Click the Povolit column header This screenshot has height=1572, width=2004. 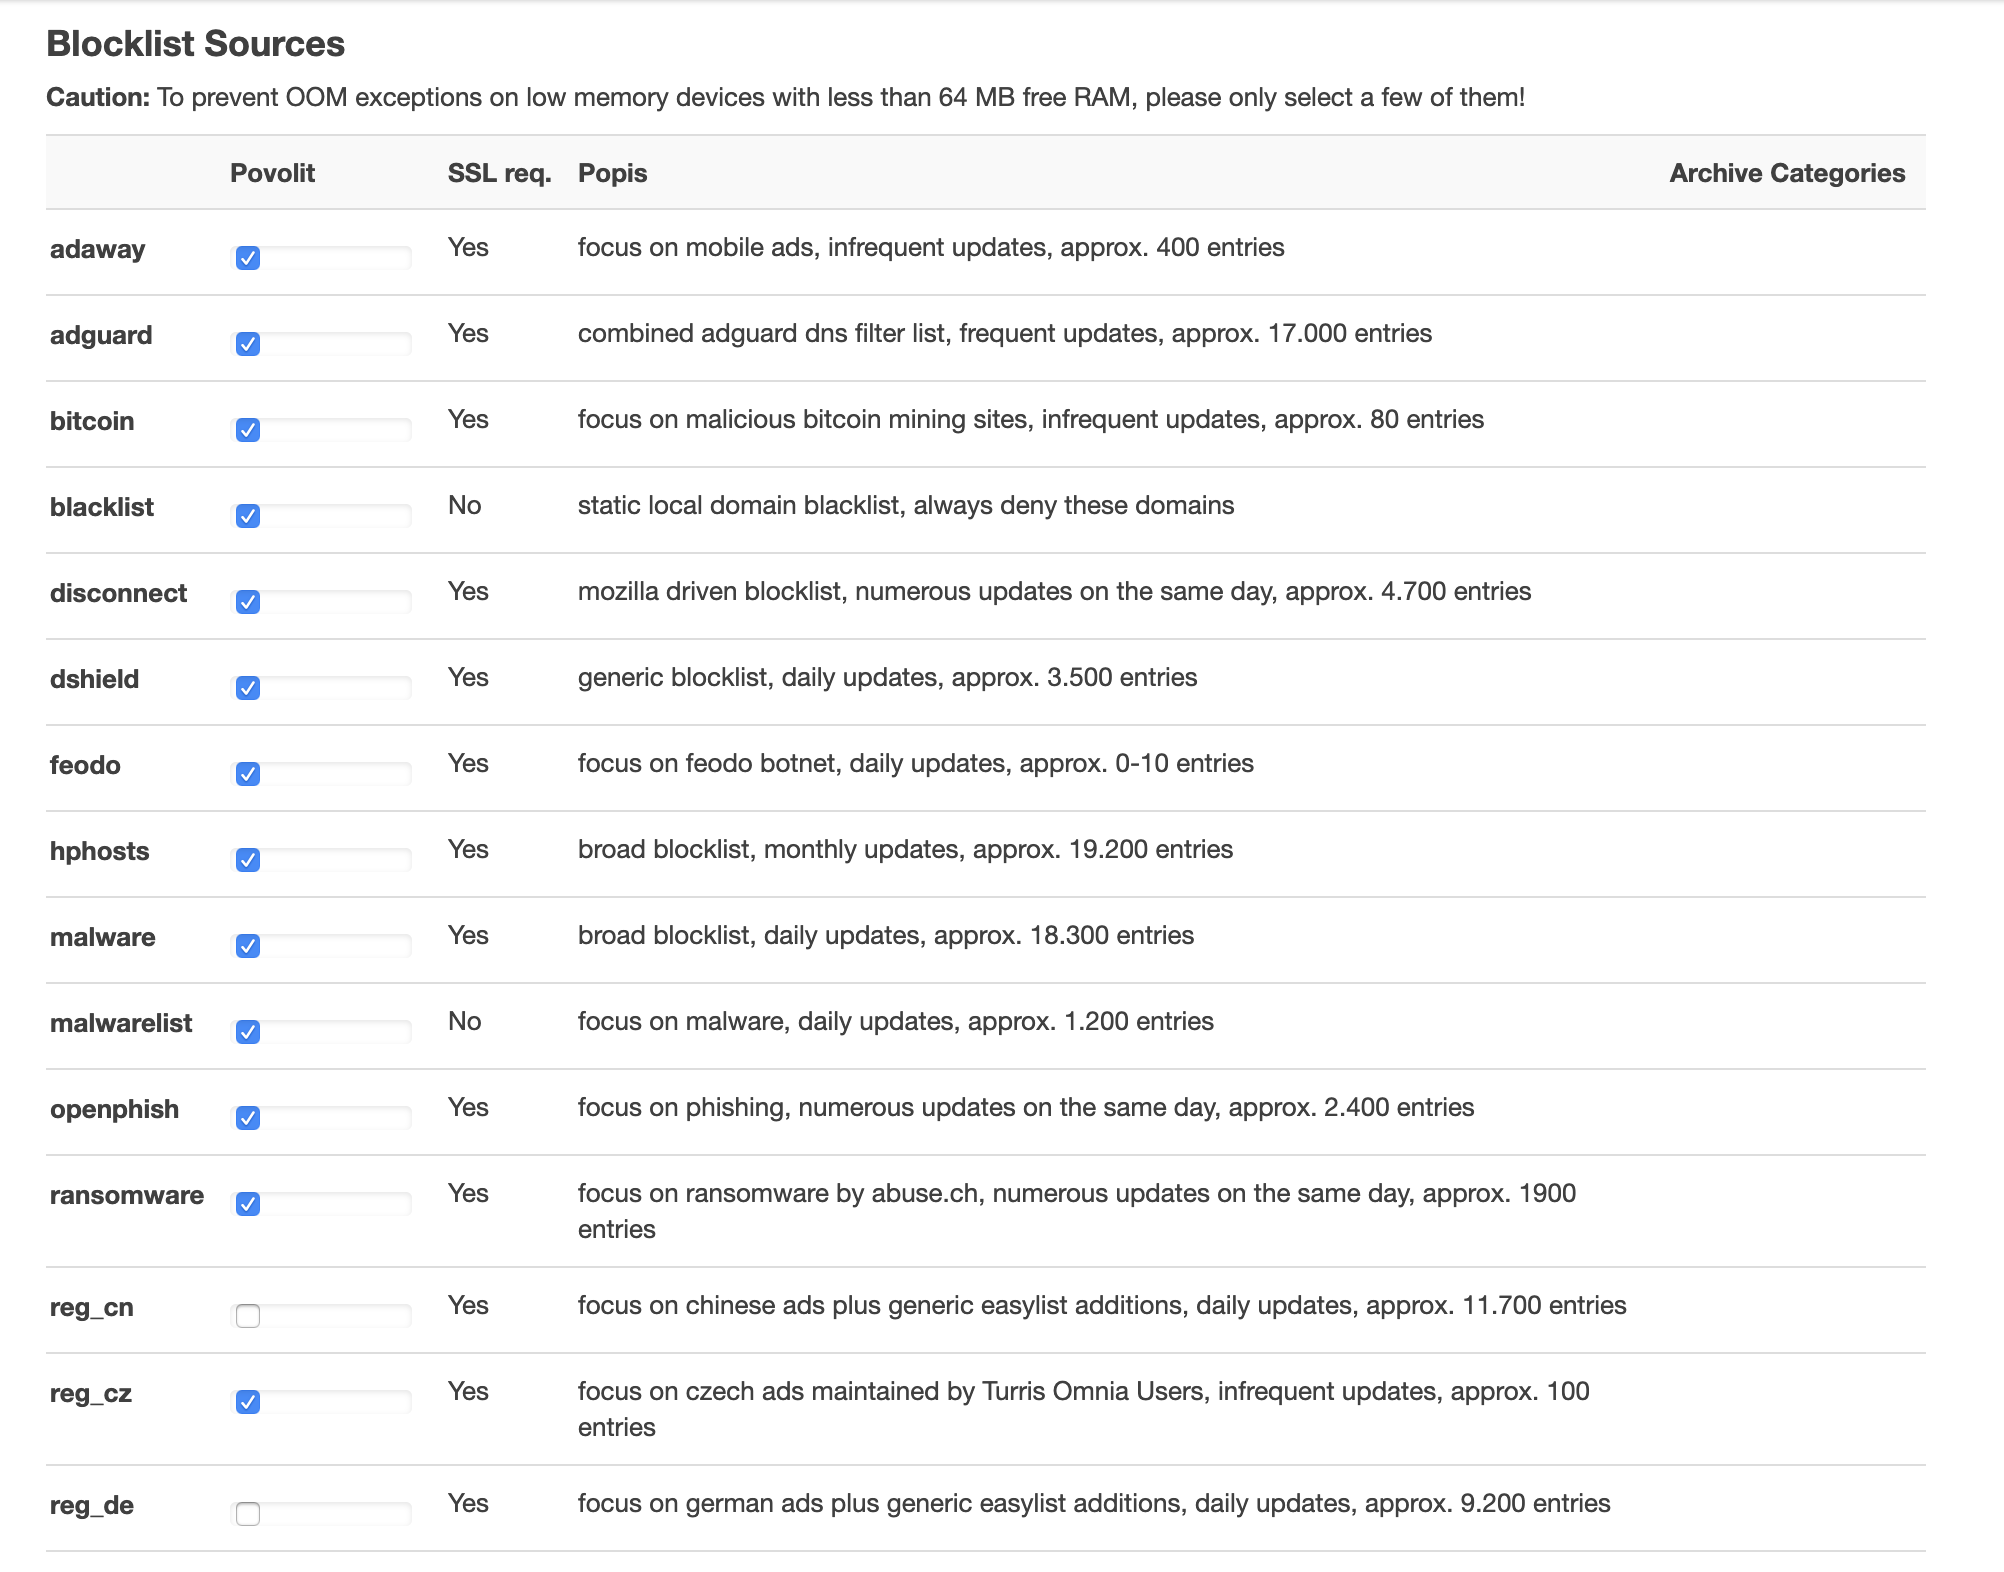click(272, 173)
